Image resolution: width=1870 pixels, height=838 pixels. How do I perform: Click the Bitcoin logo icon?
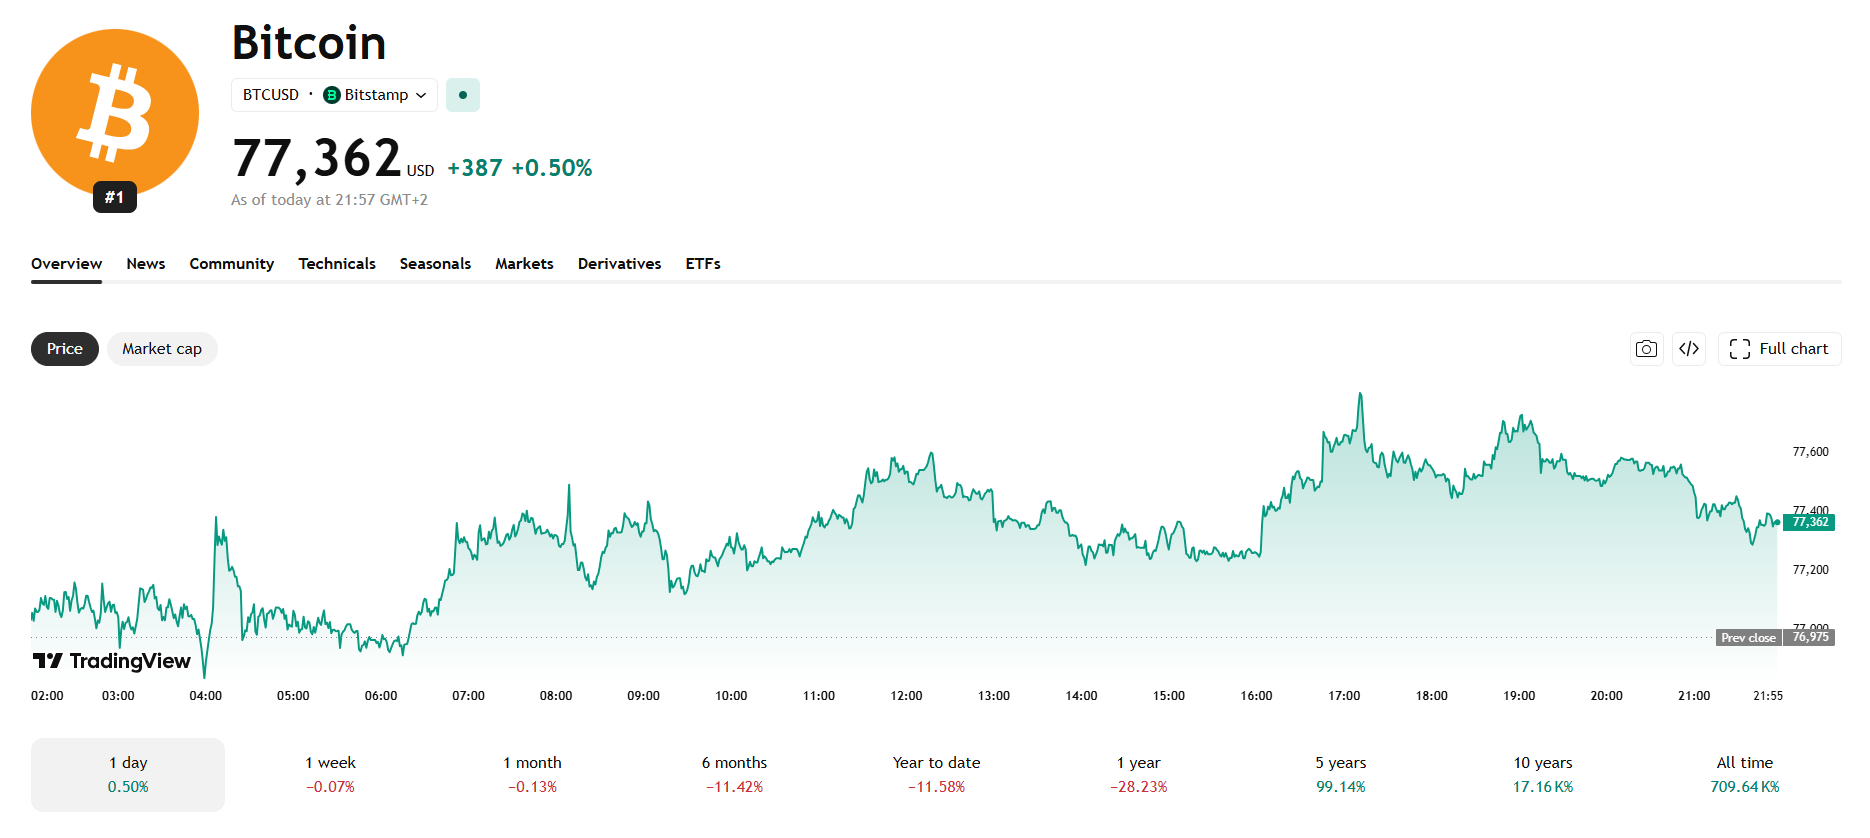click(115, 112)
